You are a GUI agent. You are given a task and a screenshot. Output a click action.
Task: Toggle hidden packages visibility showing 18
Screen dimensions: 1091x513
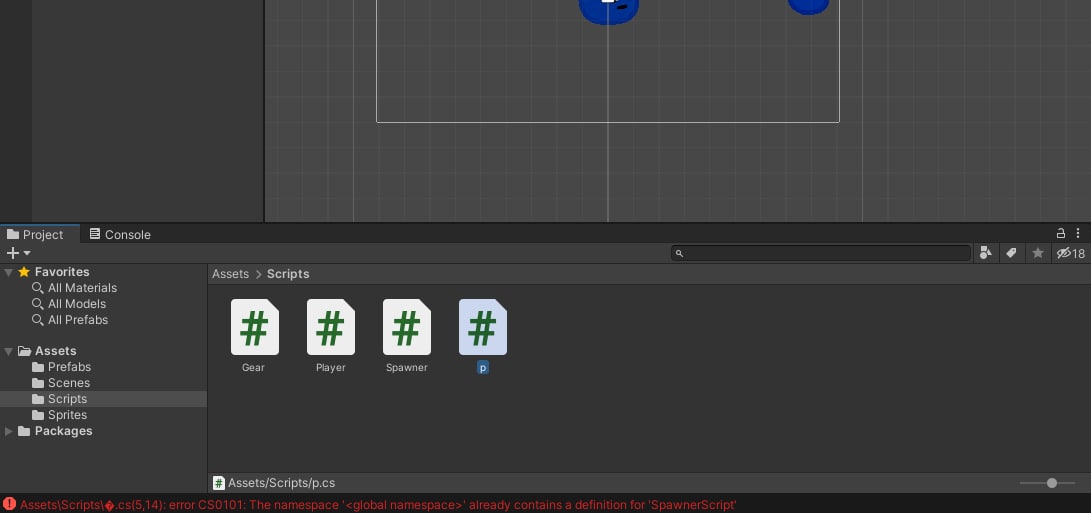1071,253
